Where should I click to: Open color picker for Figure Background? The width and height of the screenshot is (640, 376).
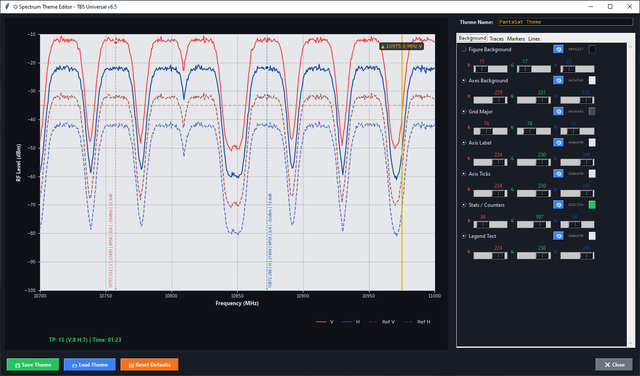[x=558, y=49]
